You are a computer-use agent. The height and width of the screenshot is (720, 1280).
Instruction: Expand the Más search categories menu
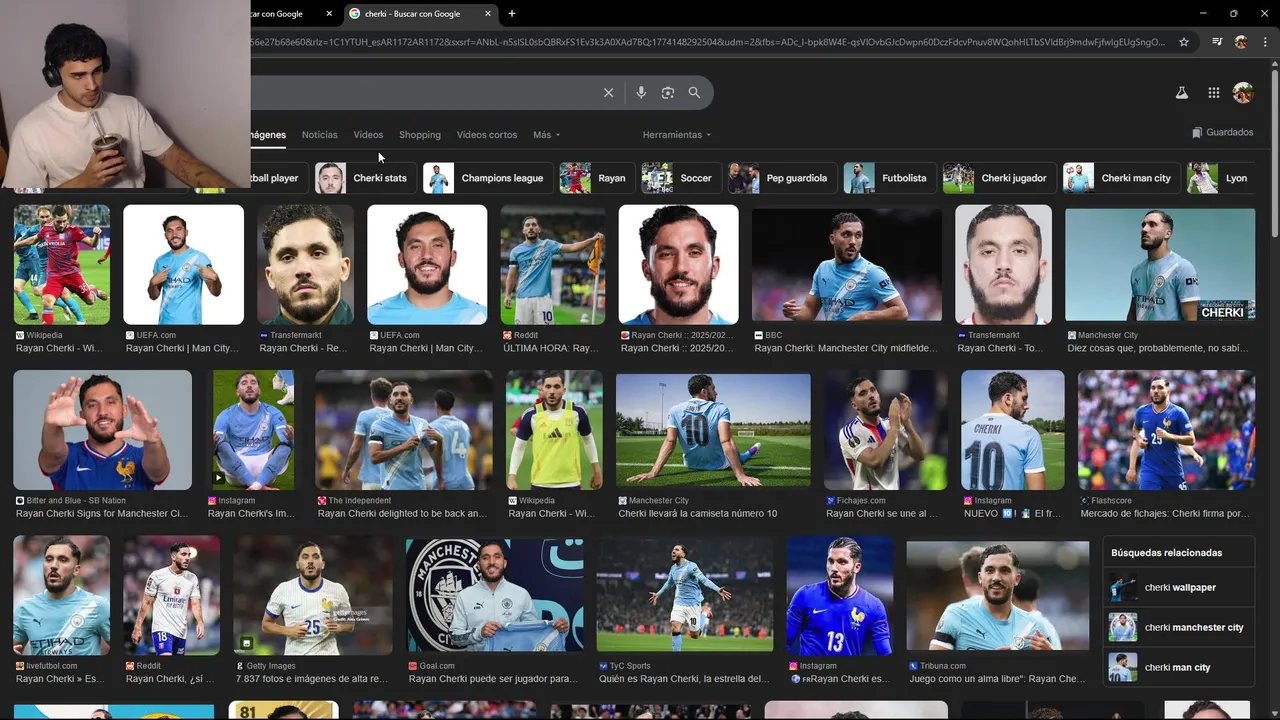[546, 135]
